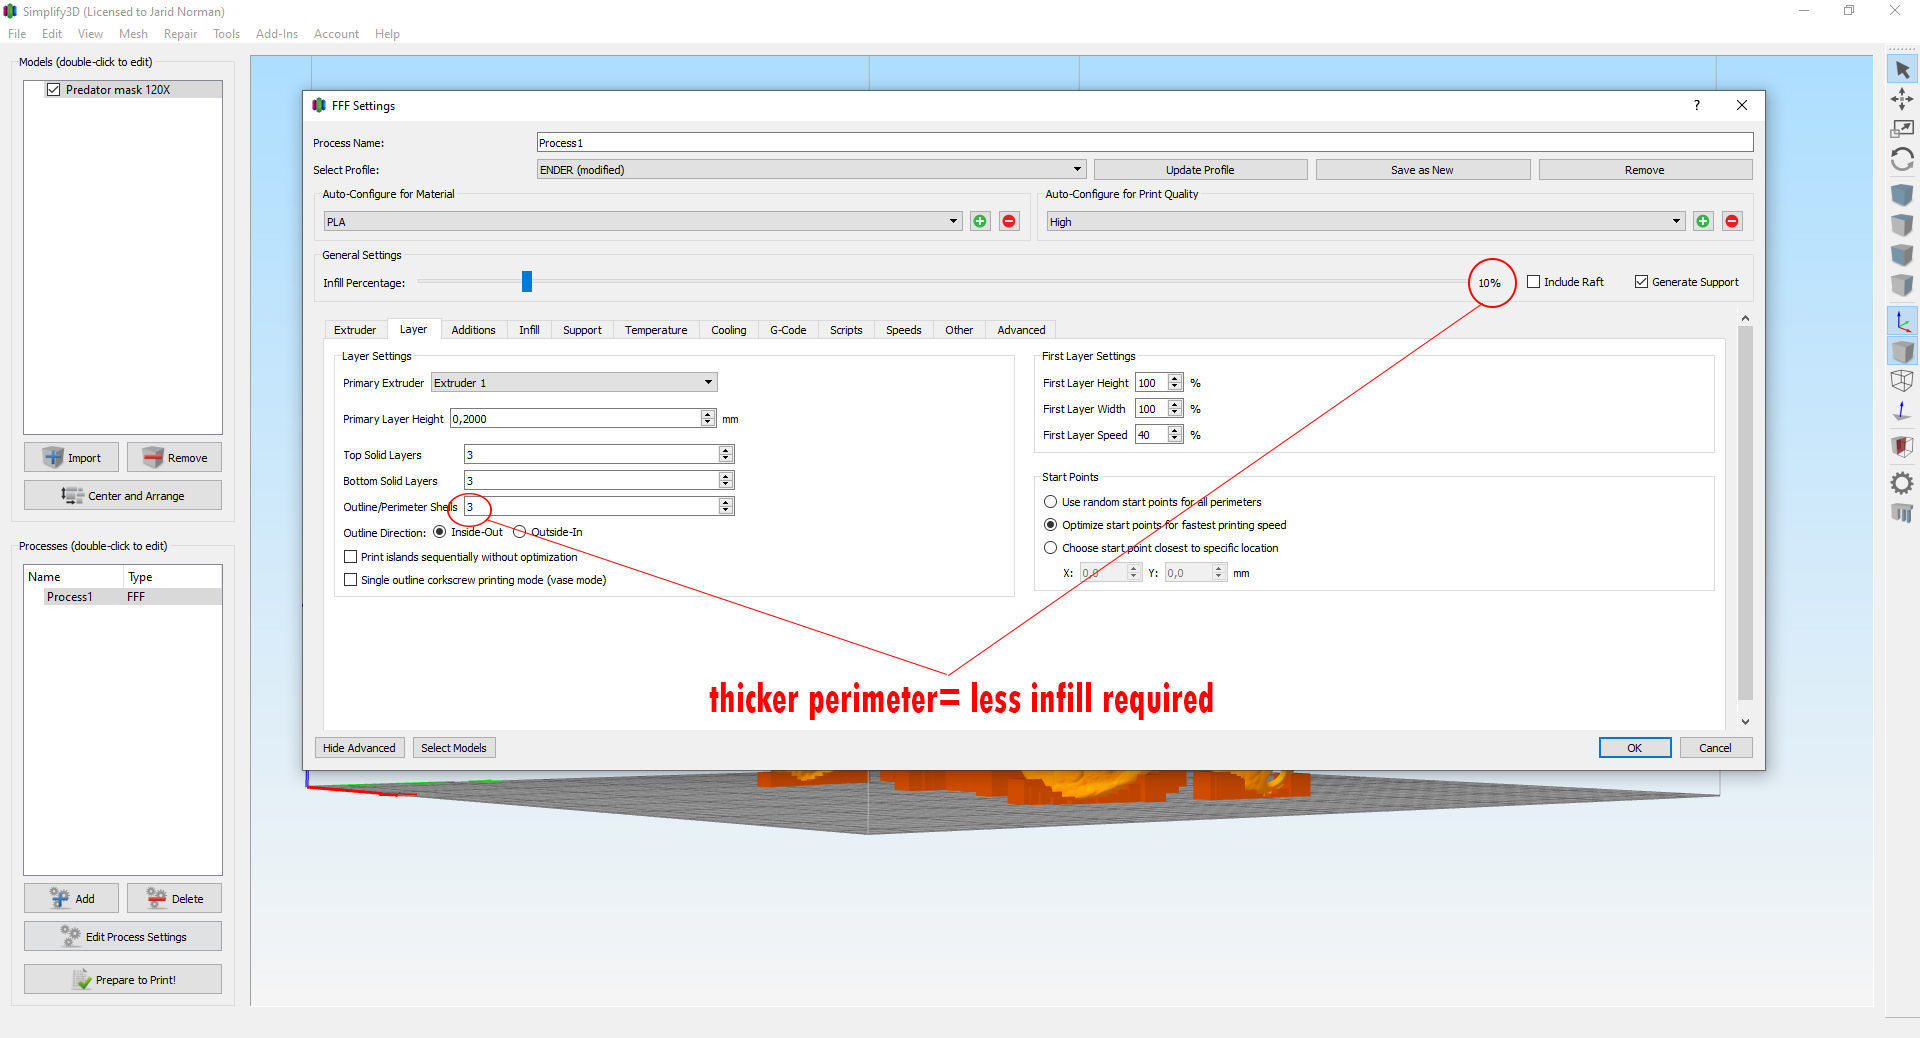Switch to the front view cube
The width and height of the screenshot is (1920, 1038).
[1902, 254]
